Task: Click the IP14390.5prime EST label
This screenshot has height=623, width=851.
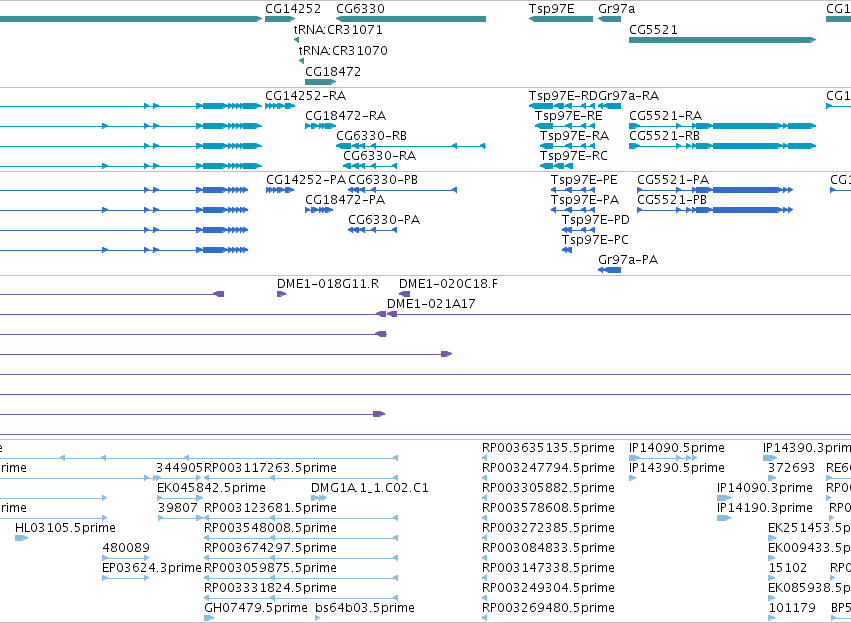Action: (x=677, y=468)
